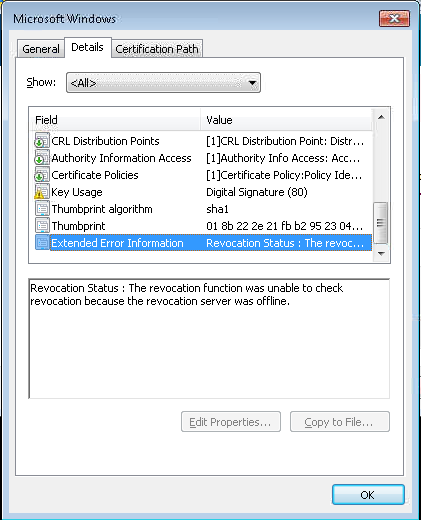Click the CRL Distribution Points field icon
The width and height of the screenshot is (421, 520).
(42, 141)
